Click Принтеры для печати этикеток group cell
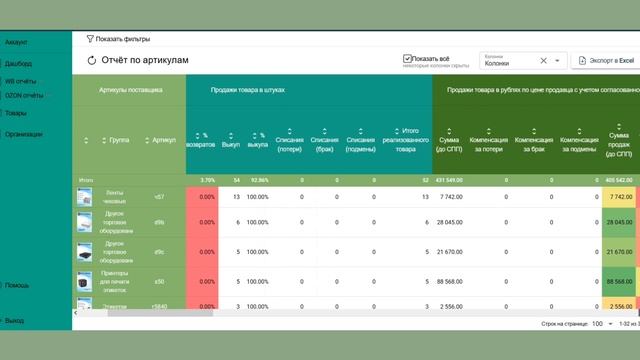This screenshot has width=640, height=360. point(115,282)
